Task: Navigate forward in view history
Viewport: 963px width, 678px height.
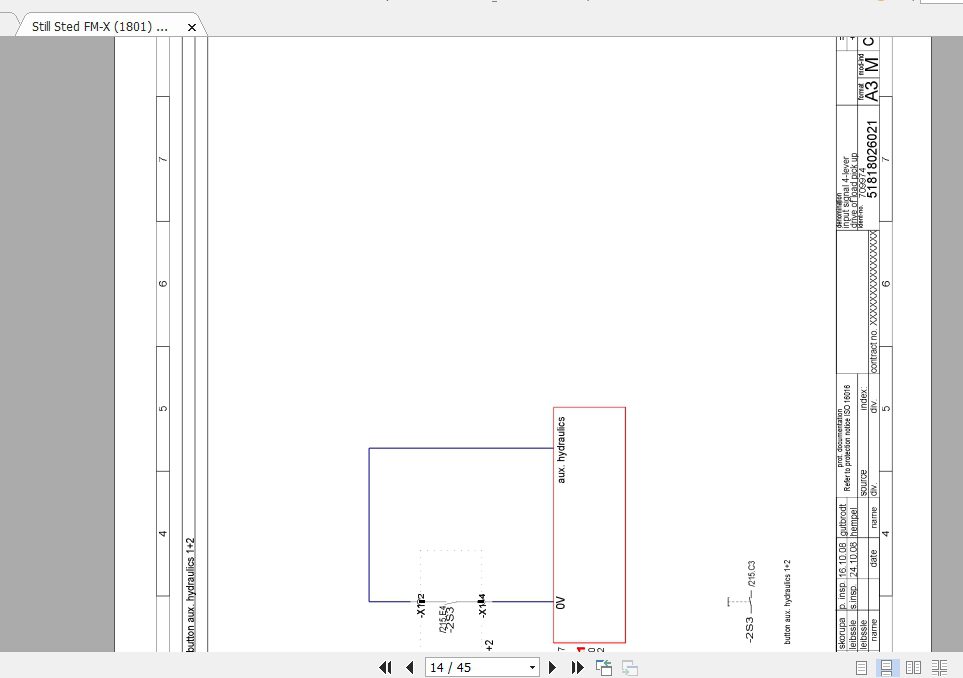Action: tap(631, 667)
